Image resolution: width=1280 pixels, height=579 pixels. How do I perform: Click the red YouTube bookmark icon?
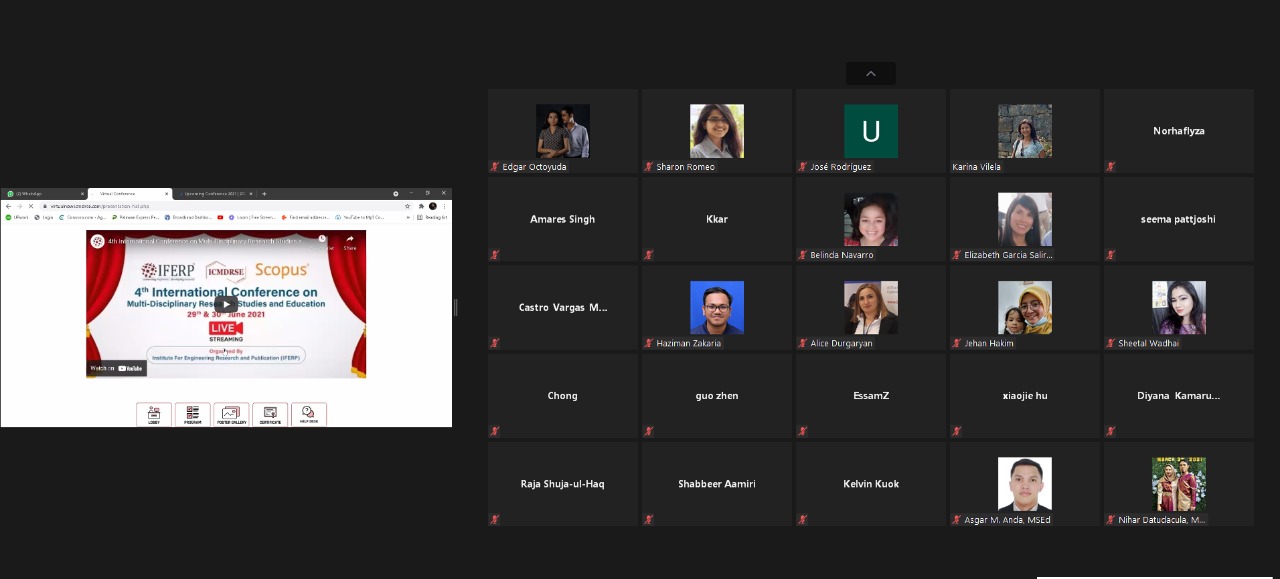220,217
